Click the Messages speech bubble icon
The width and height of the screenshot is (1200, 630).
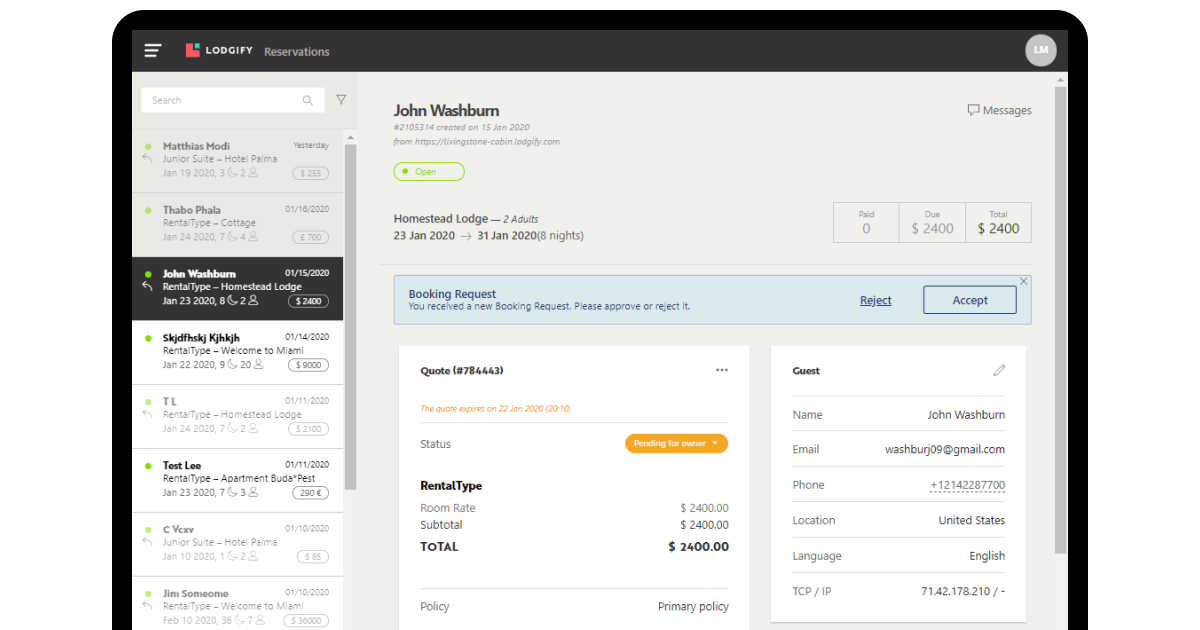[x=973, y=110]
